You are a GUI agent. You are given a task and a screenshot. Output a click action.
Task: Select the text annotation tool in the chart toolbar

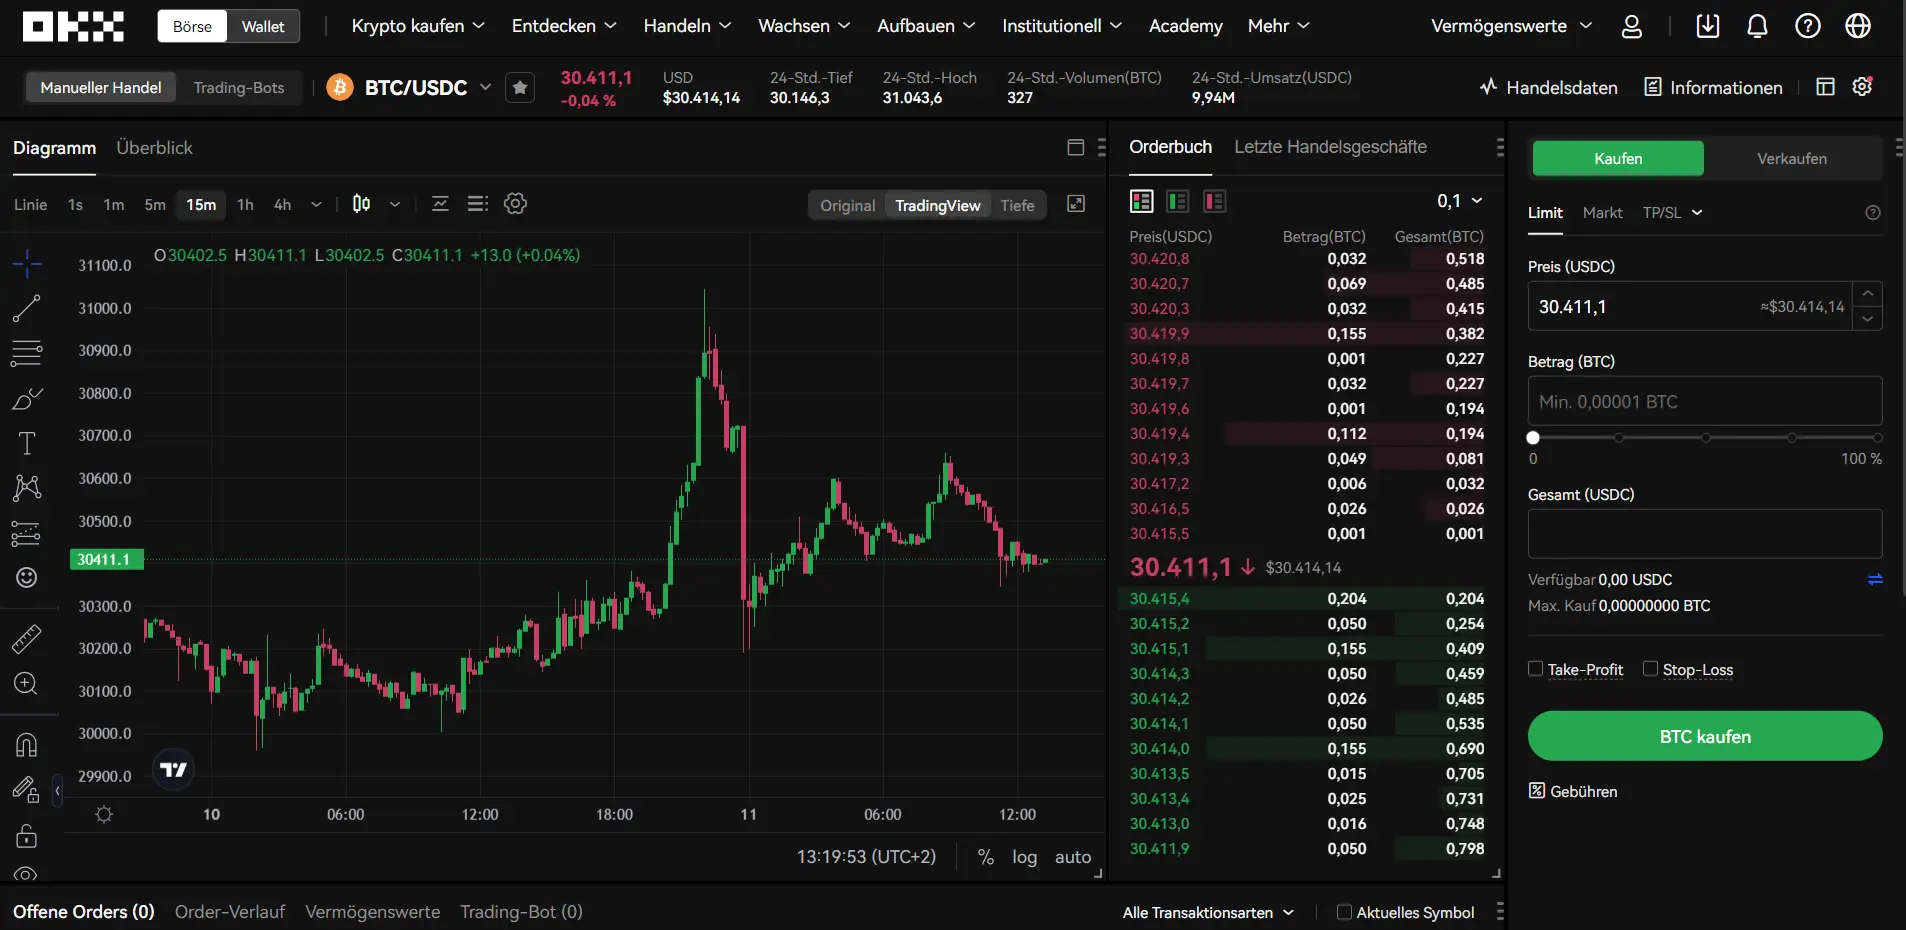pyautogui.click(x=27, y=443)
